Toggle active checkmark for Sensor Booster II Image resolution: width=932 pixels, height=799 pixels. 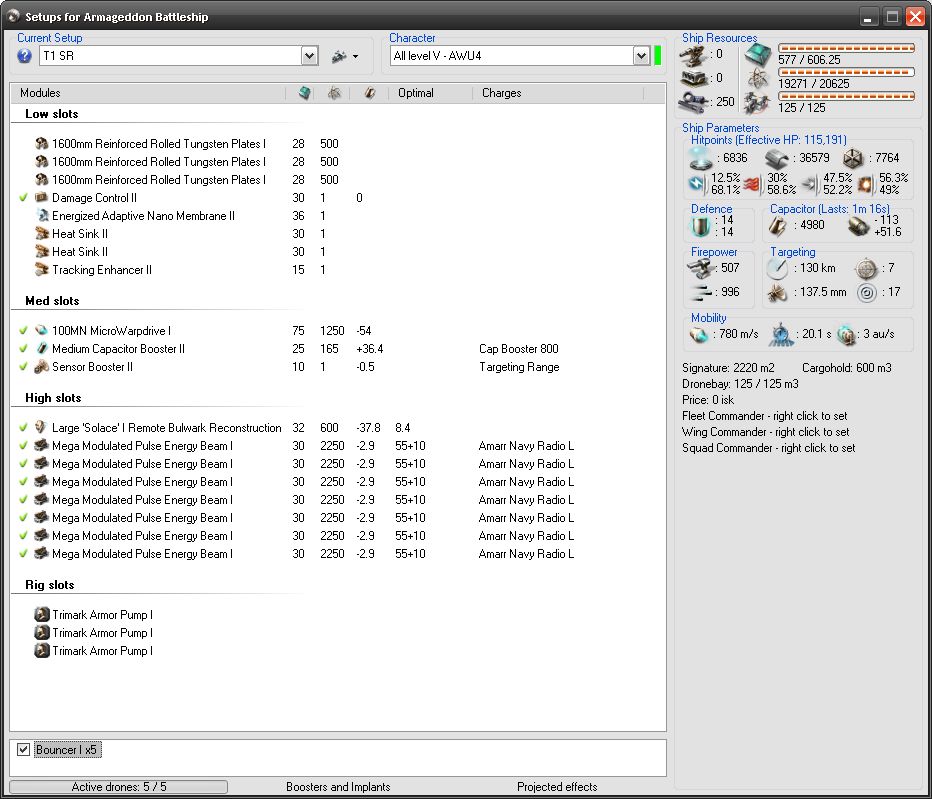(23, 366)
